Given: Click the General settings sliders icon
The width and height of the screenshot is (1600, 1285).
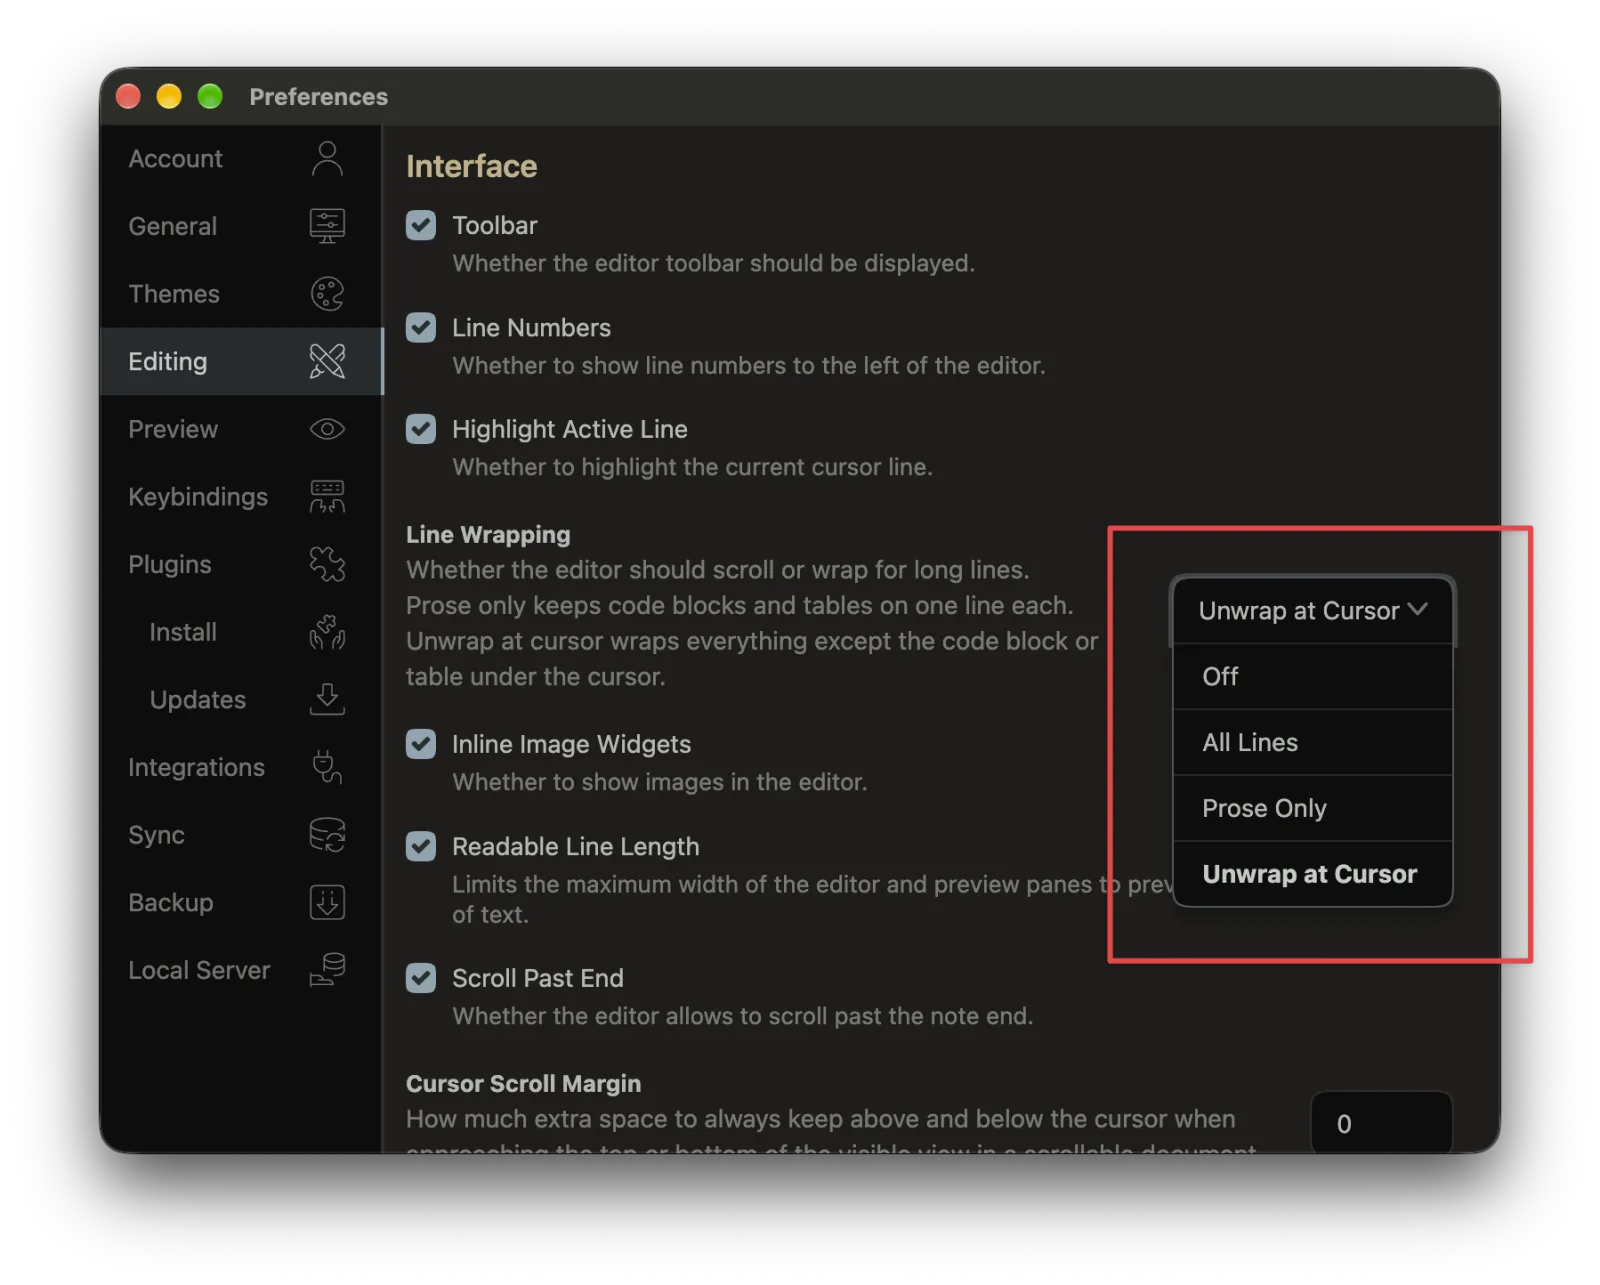Looking at the screenshot, I should (x=327, y=226).
